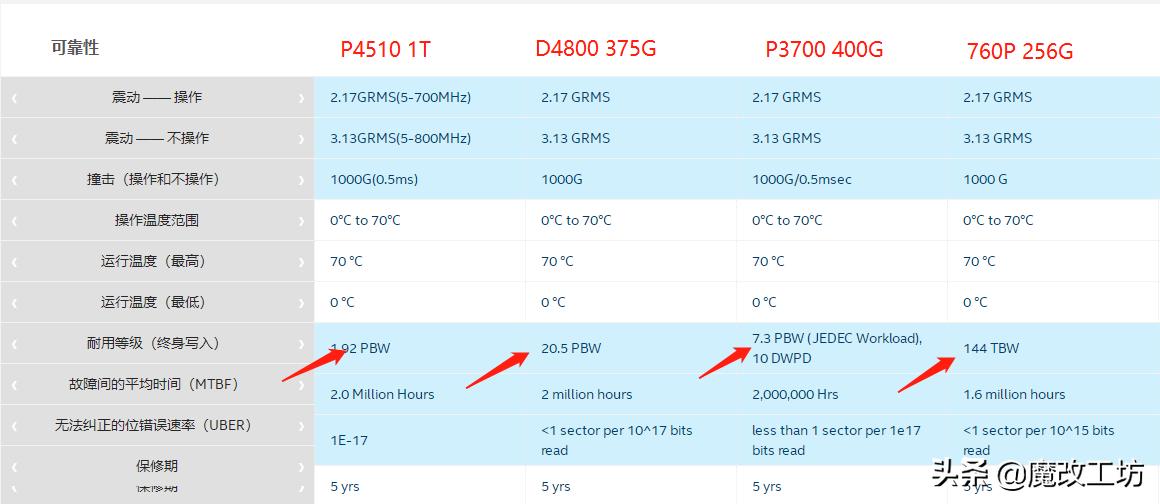The image size is (1160, 504).
Task: Click the UBER value 1E-17
Action: [349, 440]
